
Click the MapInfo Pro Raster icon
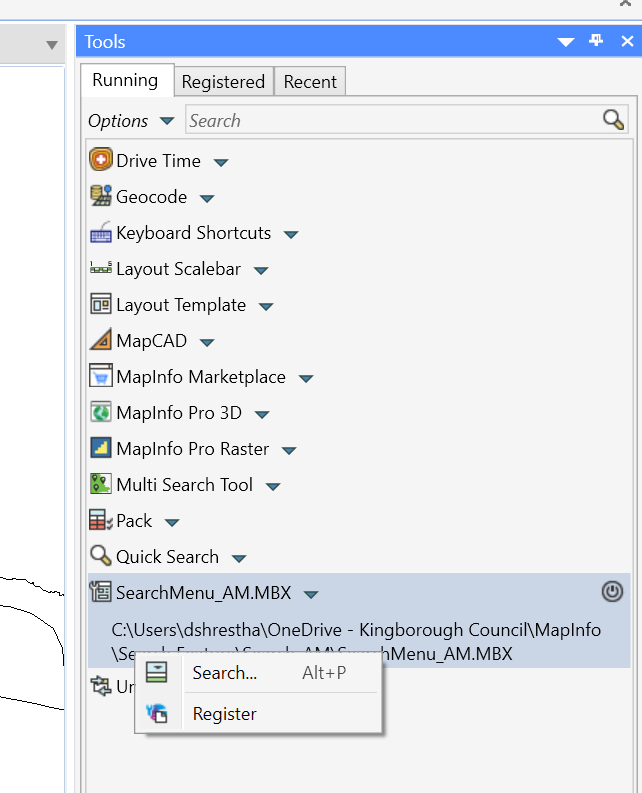coord(101,448)
